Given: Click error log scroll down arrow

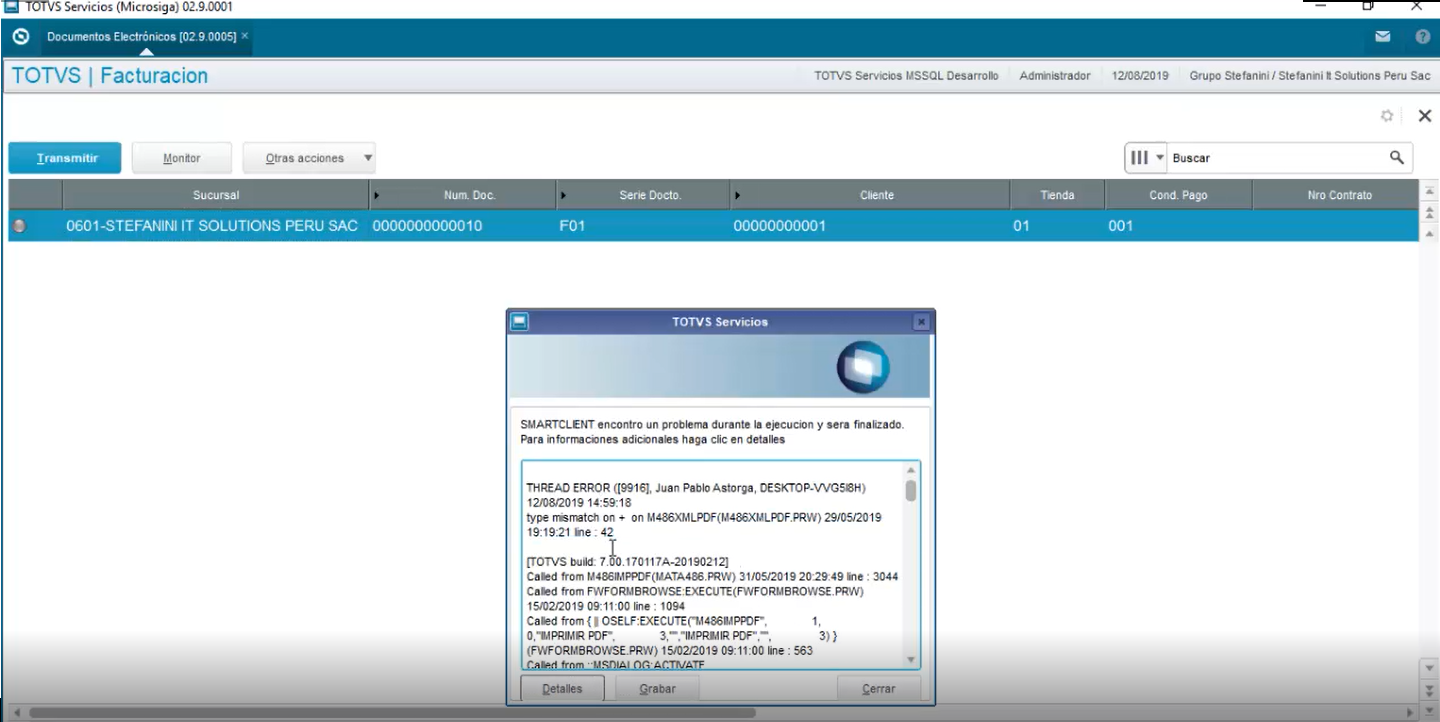Looking at the screenshot, I should tap(910, 660).
